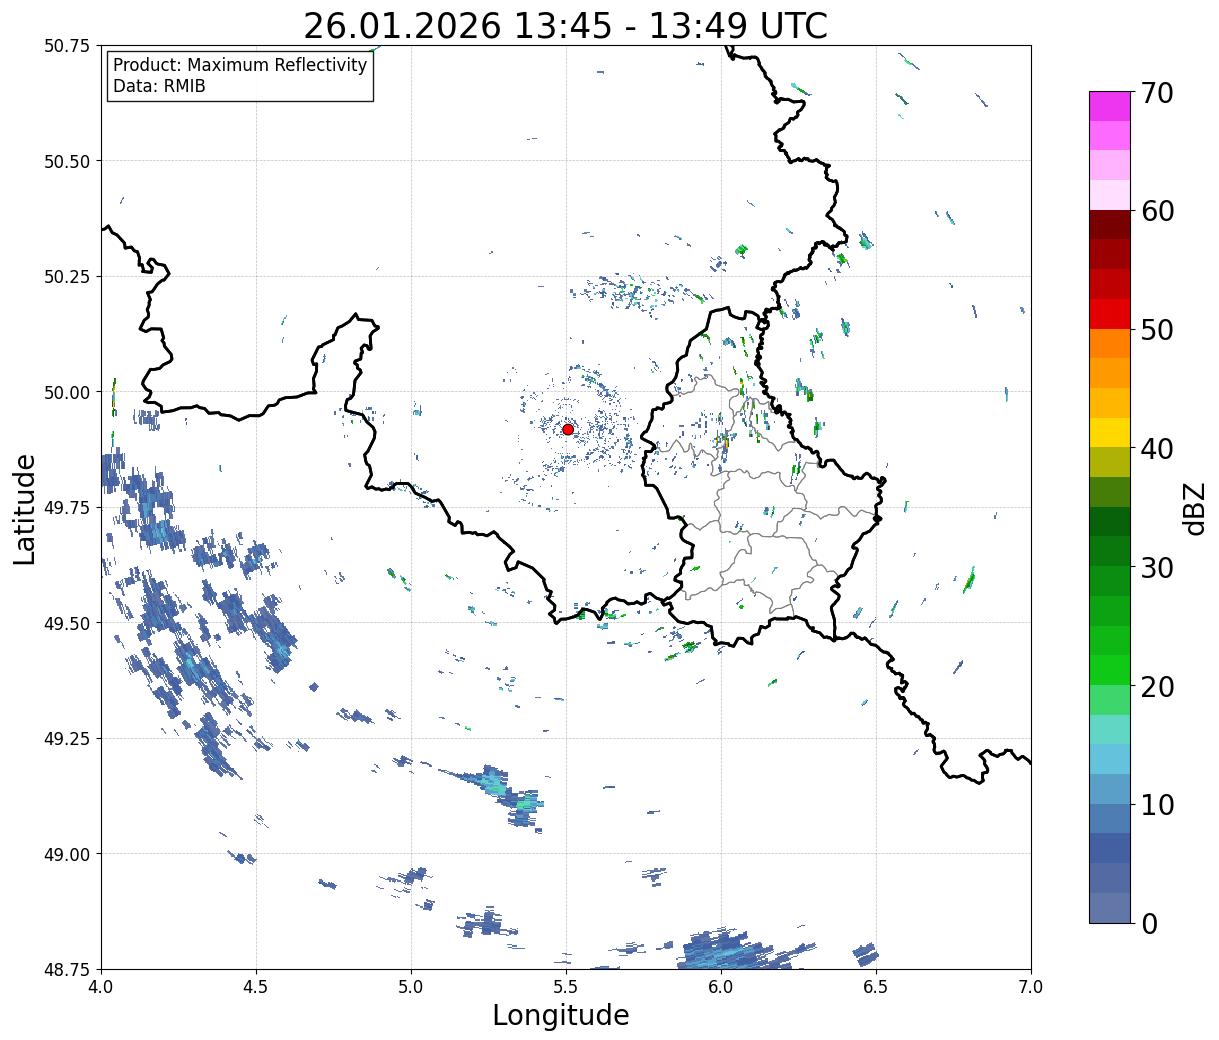Click the 6.0 longitude tick label

pyautogui.click(x=721, y=987)
